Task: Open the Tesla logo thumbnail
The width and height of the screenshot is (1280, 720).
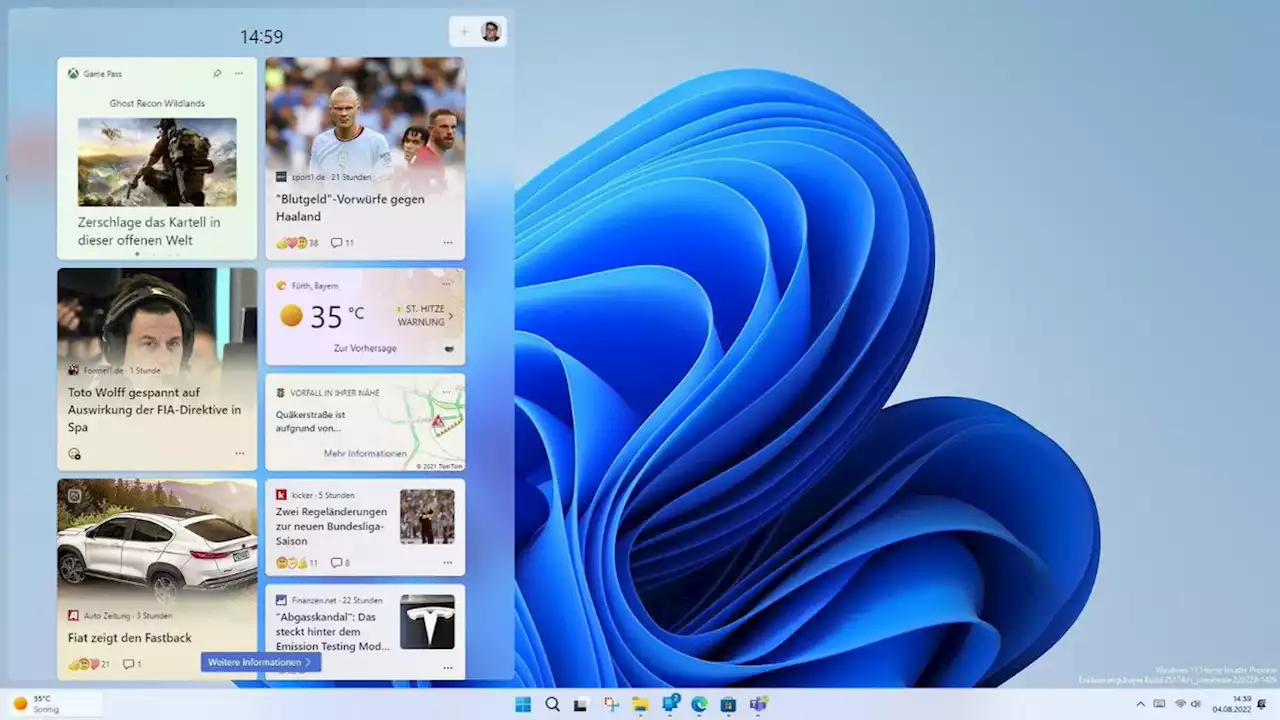Action: [427, 622]
